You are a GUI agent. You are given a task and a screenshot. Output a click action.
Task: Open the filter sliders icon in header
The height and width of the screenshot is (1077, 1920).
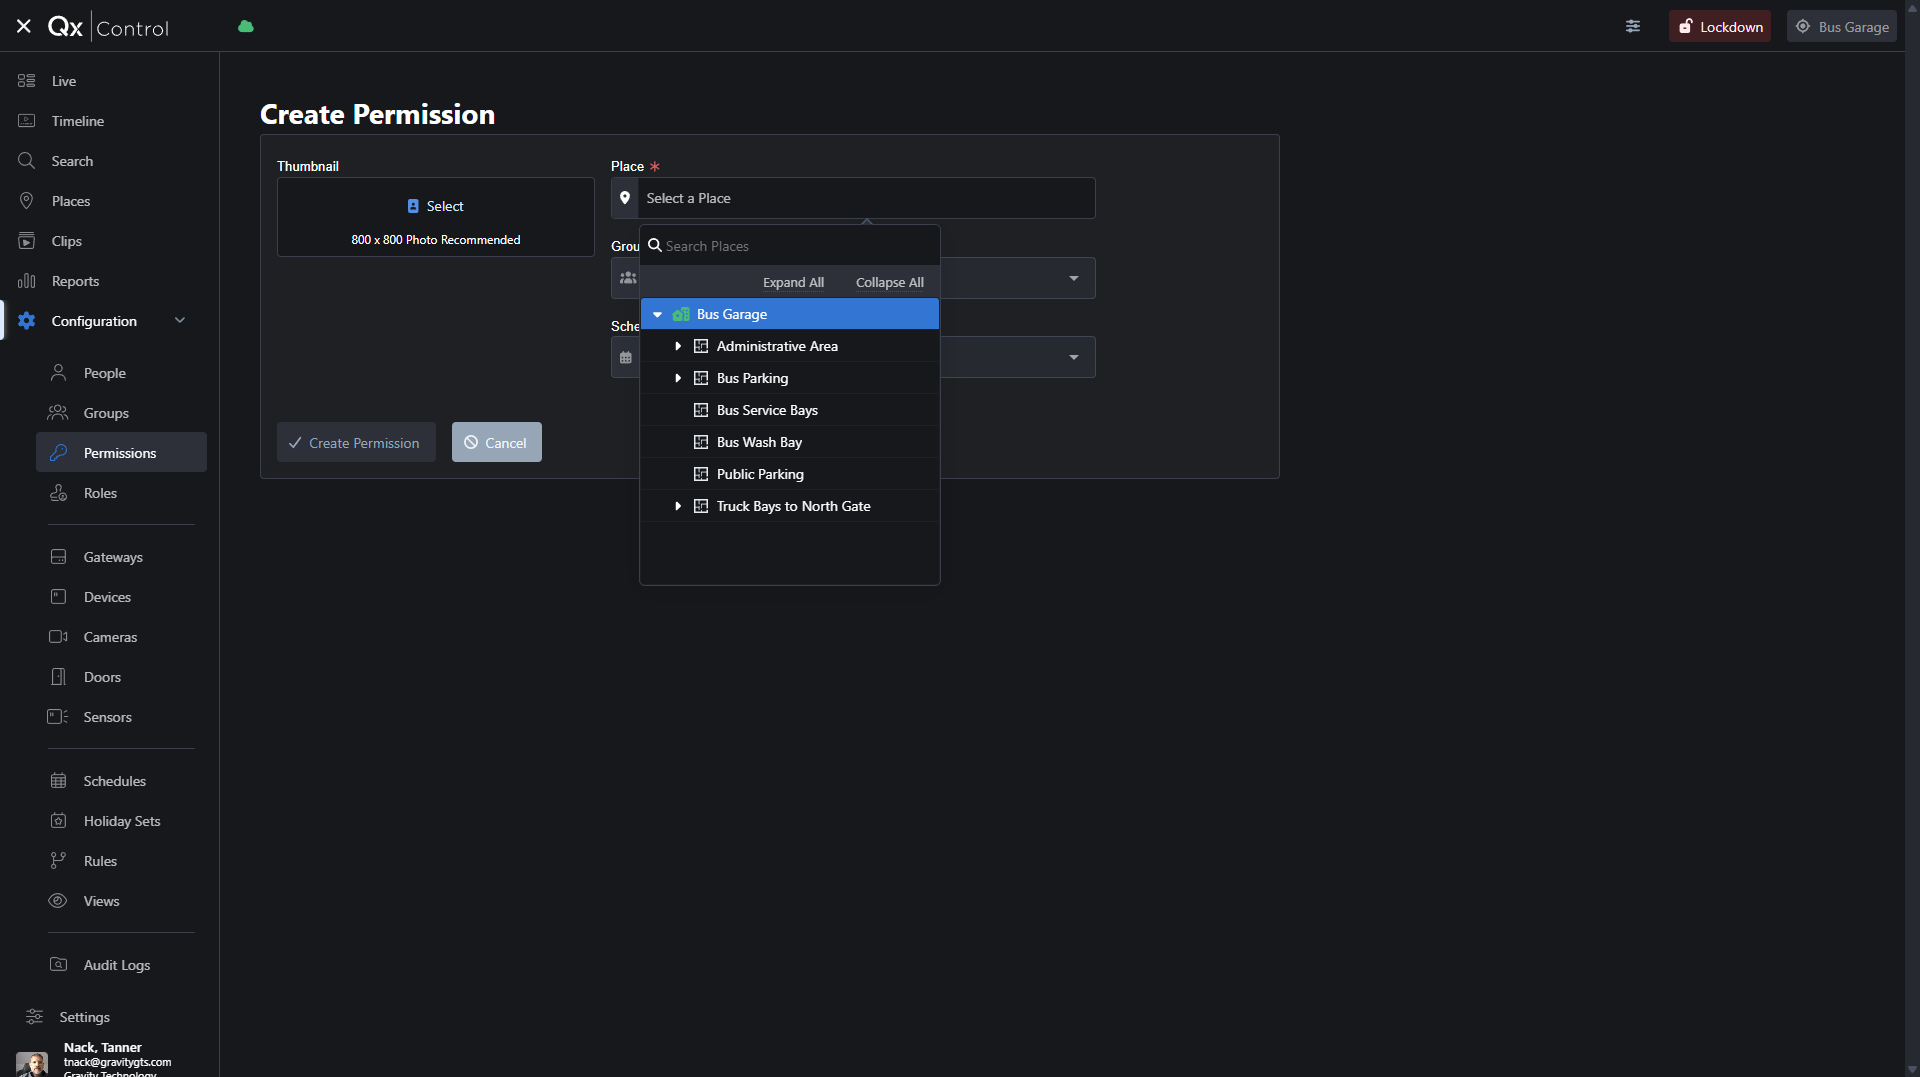pos(1633,27)
